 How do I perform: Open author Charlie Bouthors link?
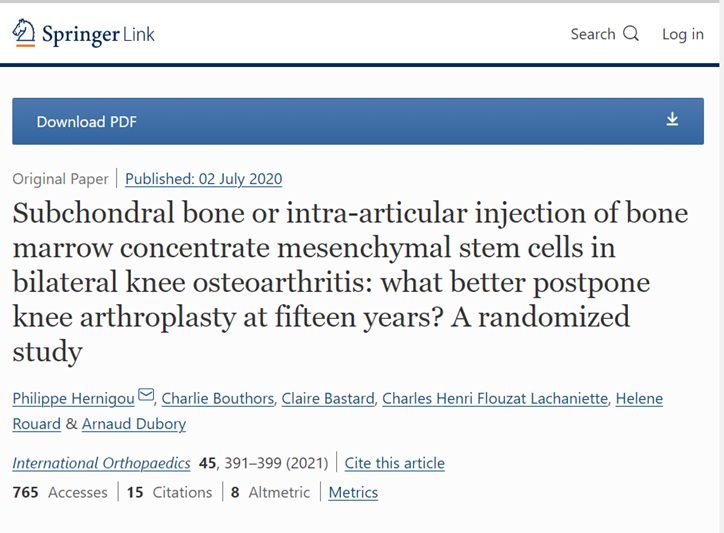(217, 398)
